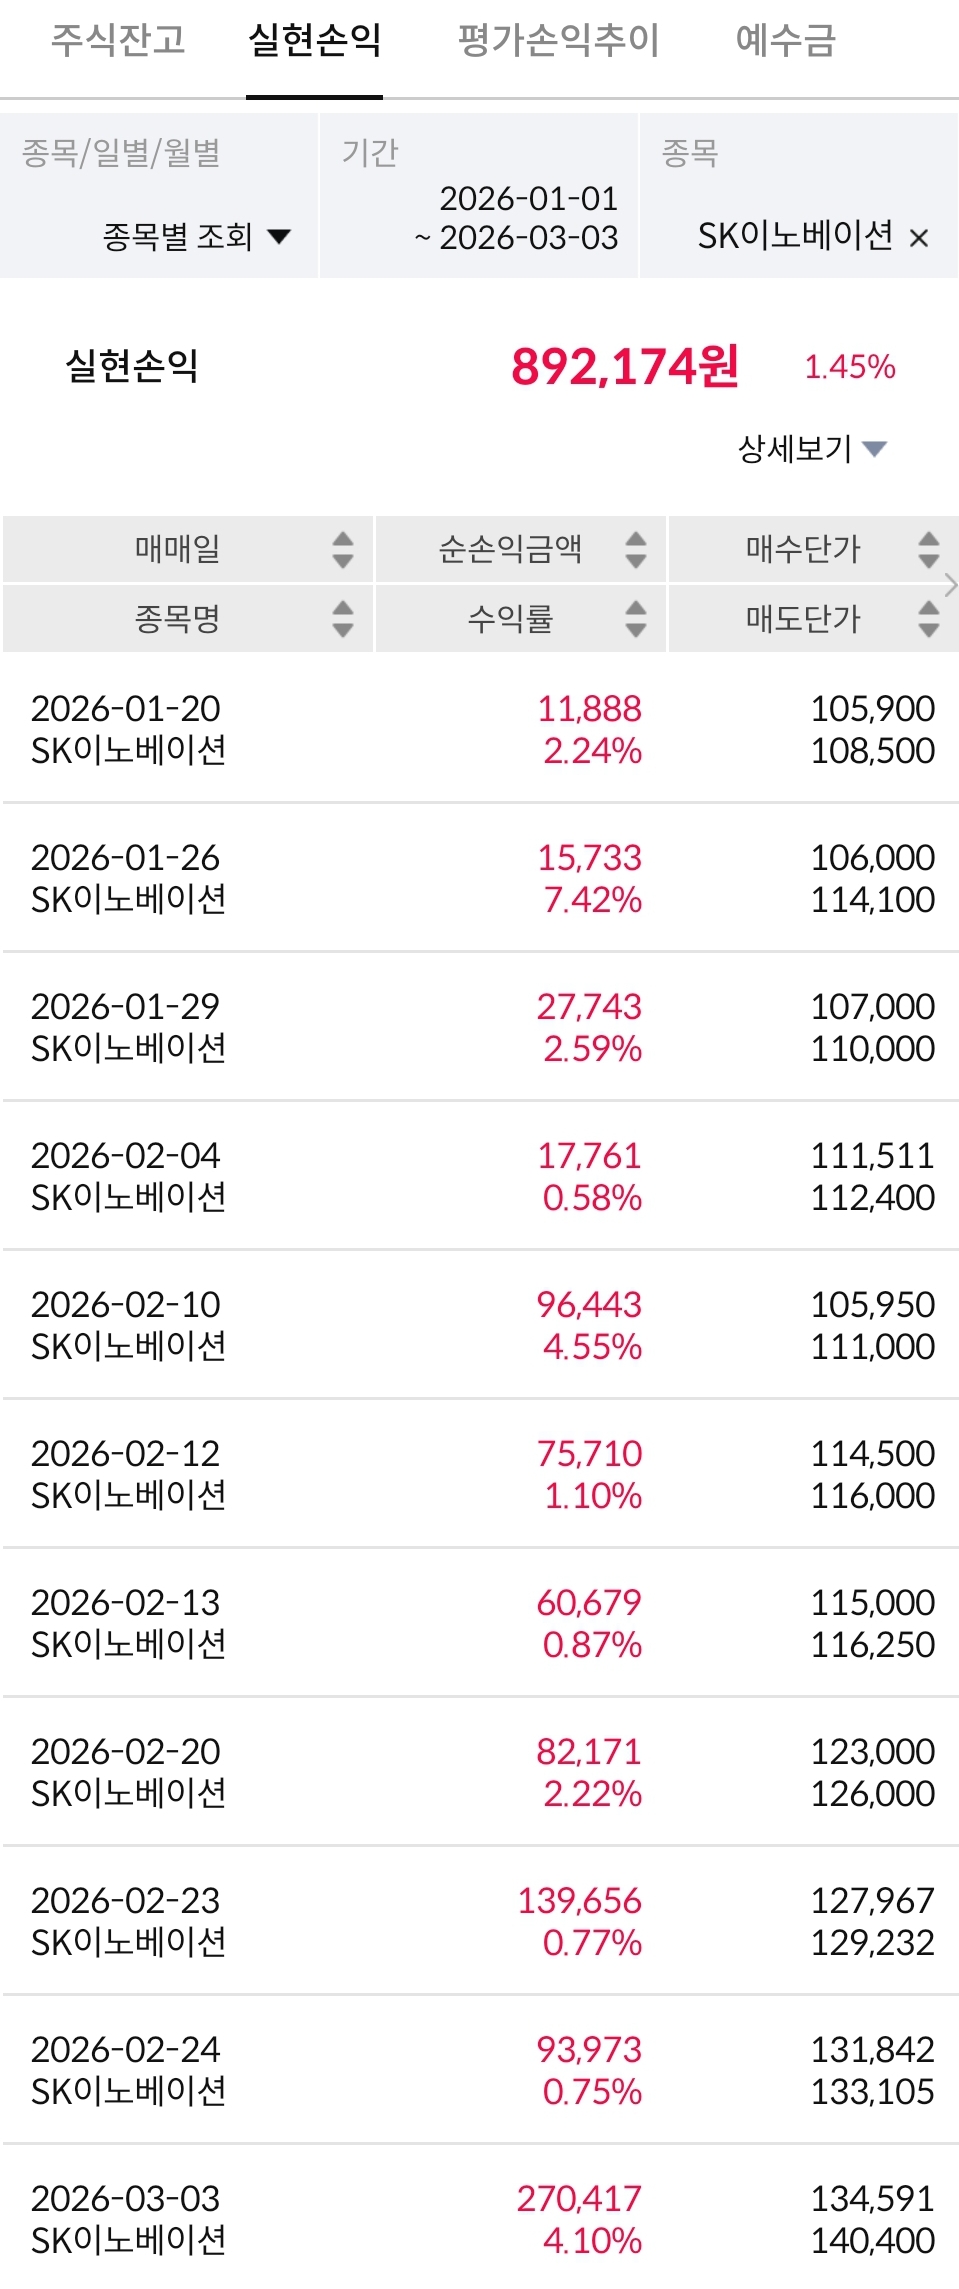
Task: Clear the SK이노베이션 stock filter
Action: [919, 238]
